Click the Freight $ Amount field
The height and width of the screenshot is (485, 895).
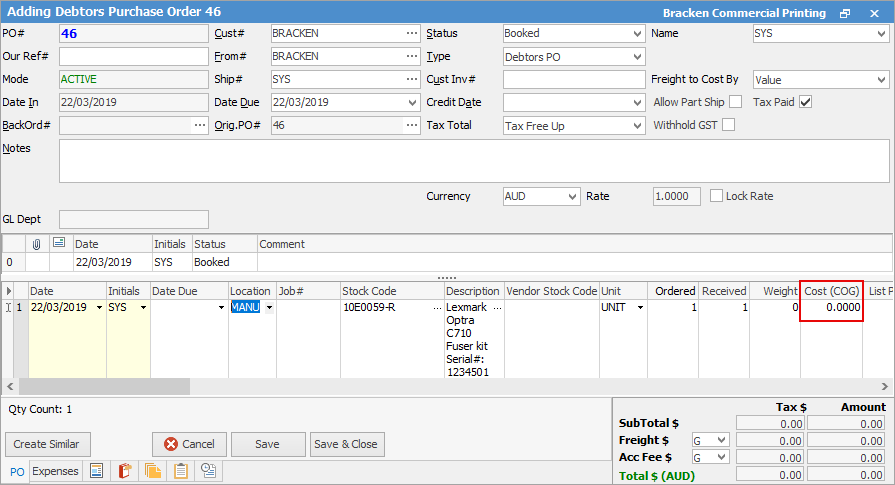846,440
